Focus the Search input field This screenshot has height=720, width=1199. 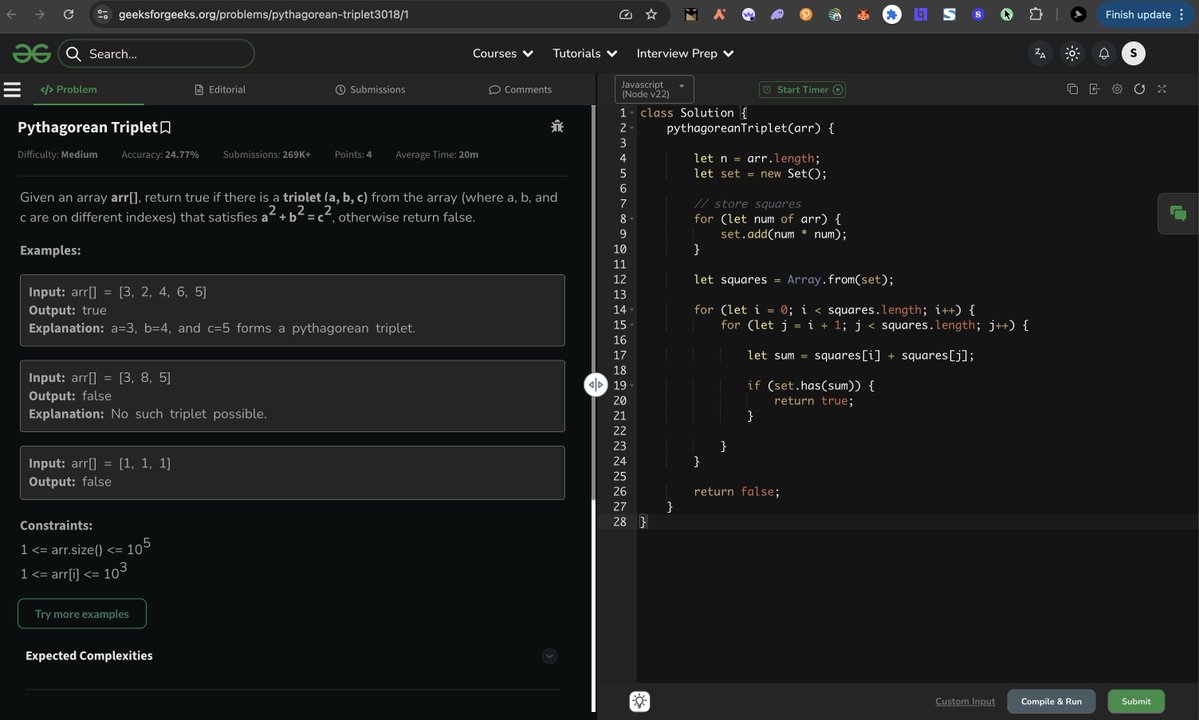pyautogui.click(x=156, y=54)
